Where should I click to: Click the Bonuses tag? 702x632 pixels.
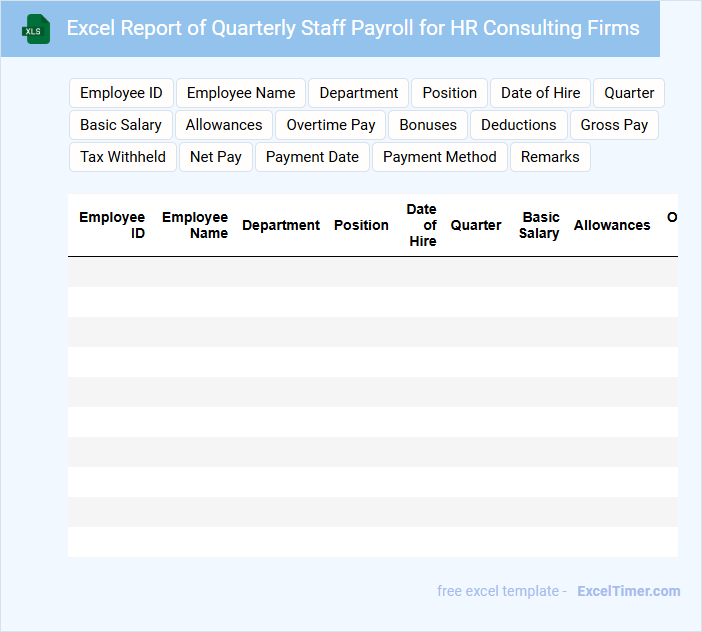pos(428,125)
